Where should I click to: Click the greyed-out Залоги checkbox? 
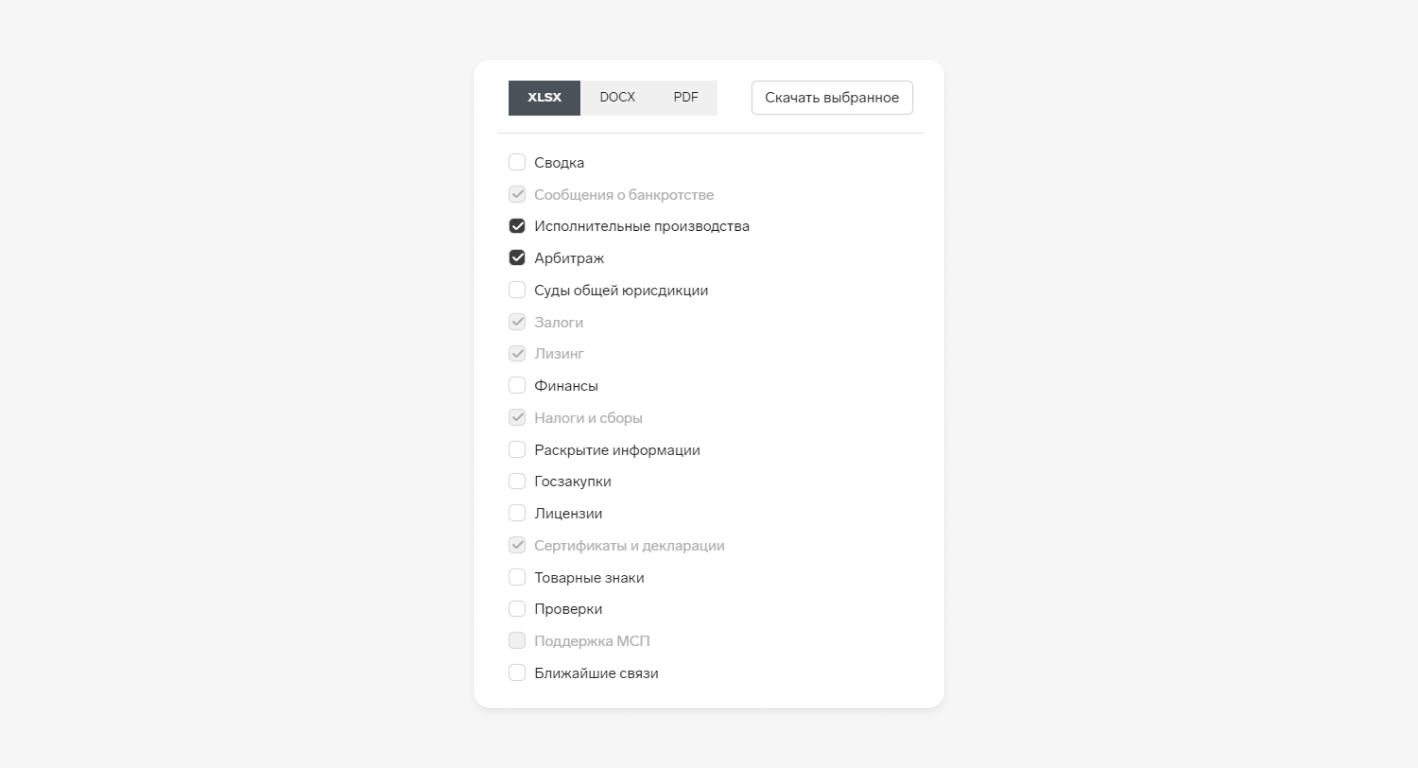coord(517,322)
